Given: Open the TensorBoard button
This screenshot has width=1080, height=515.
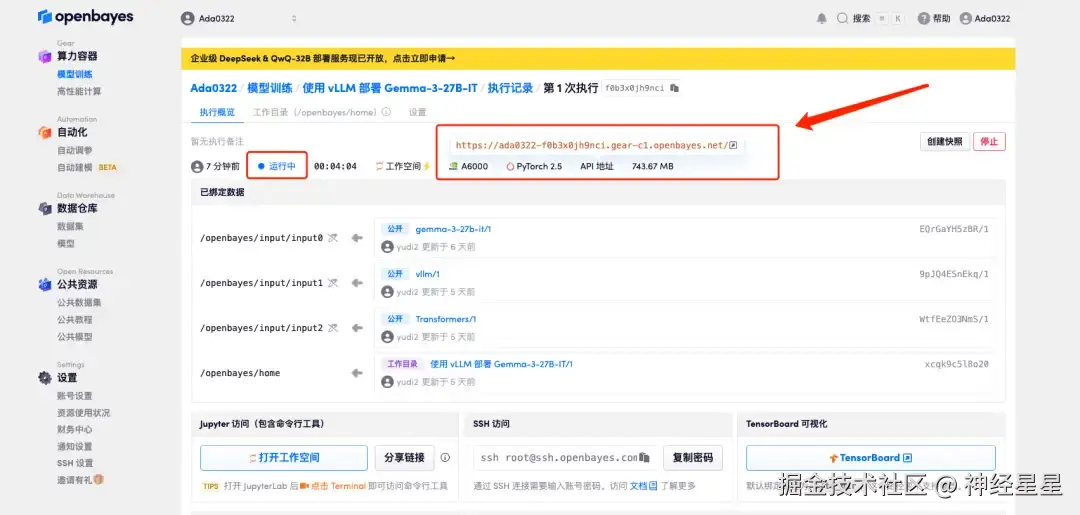Looking at the screenshot, I should pos(871,457).
